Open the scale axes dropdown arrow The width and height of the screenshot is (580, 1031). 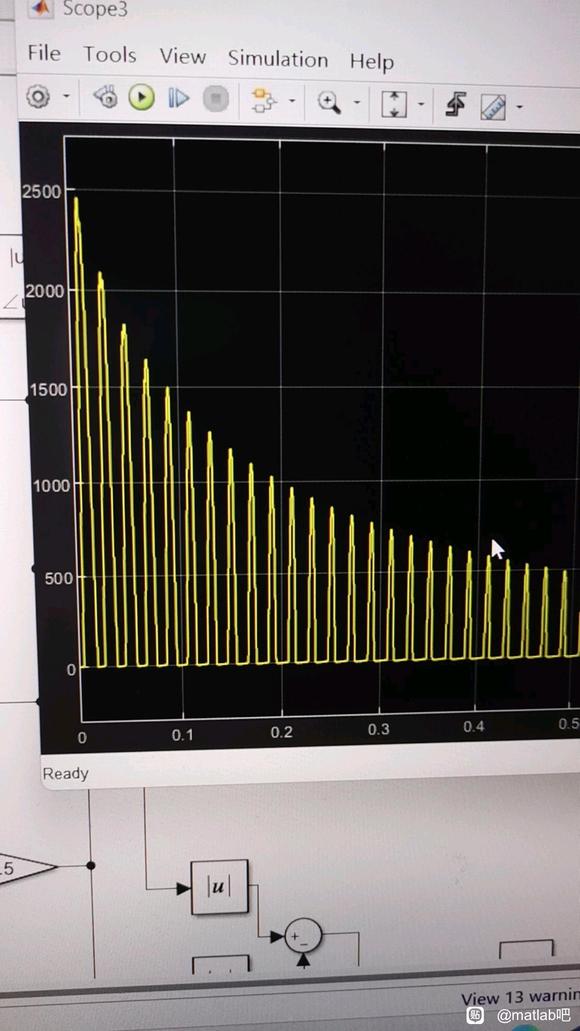click(421, 104)
